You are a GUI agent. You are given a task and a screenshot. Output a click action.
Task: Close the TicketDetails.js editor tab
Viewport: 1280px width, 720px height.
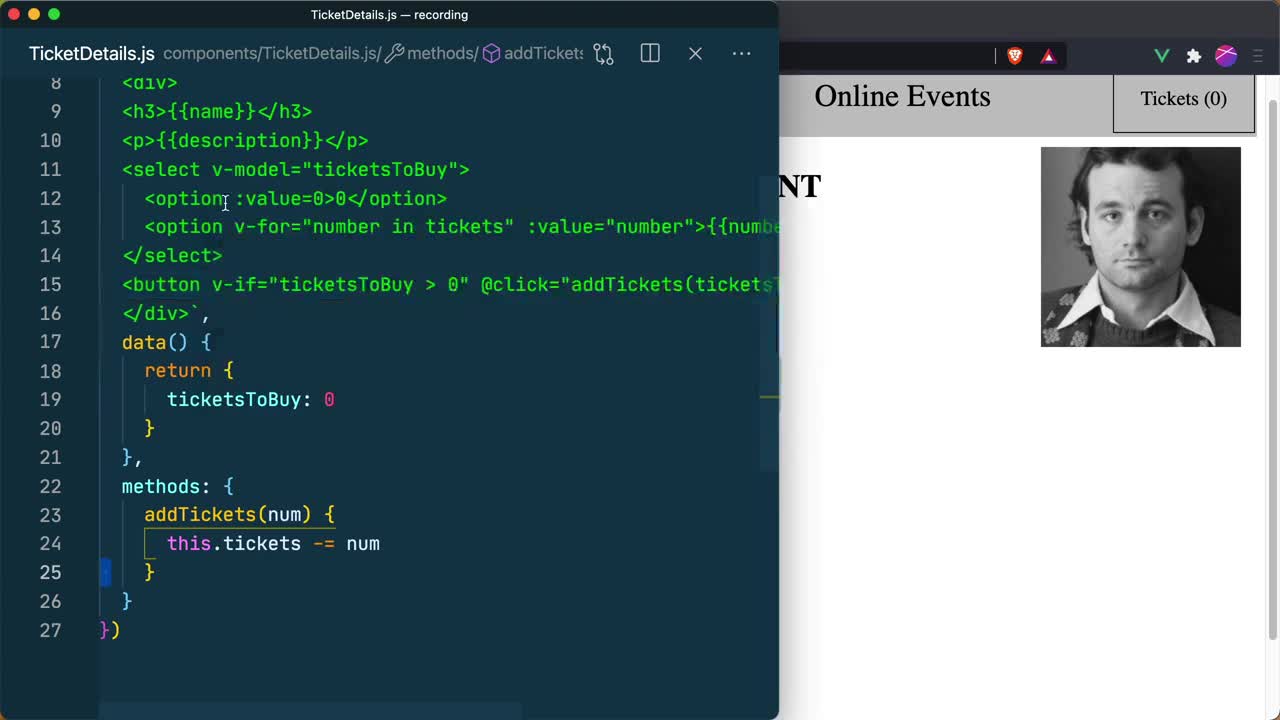(x=695, y=54)
